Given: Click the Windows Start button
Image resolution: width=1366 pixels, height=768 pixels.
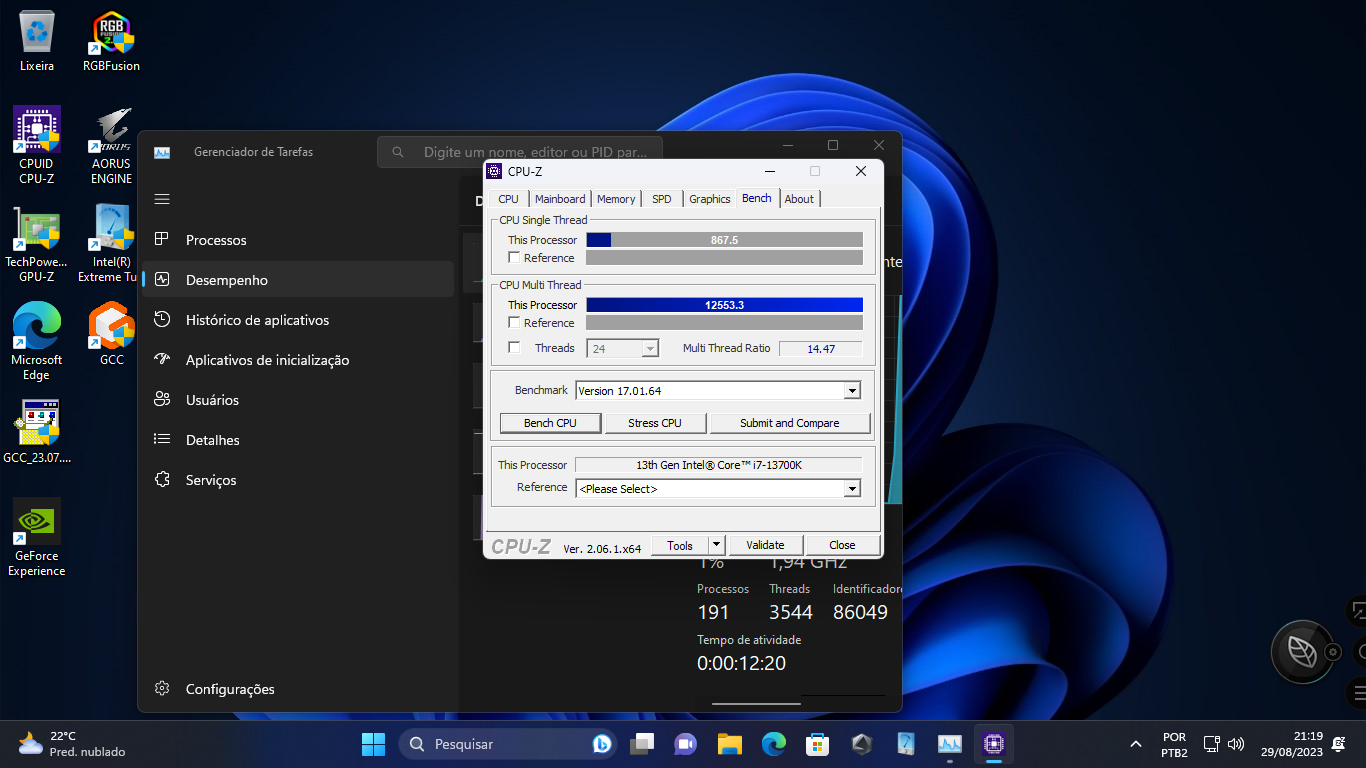Looking at the screenshot, I should click(373, 744).
